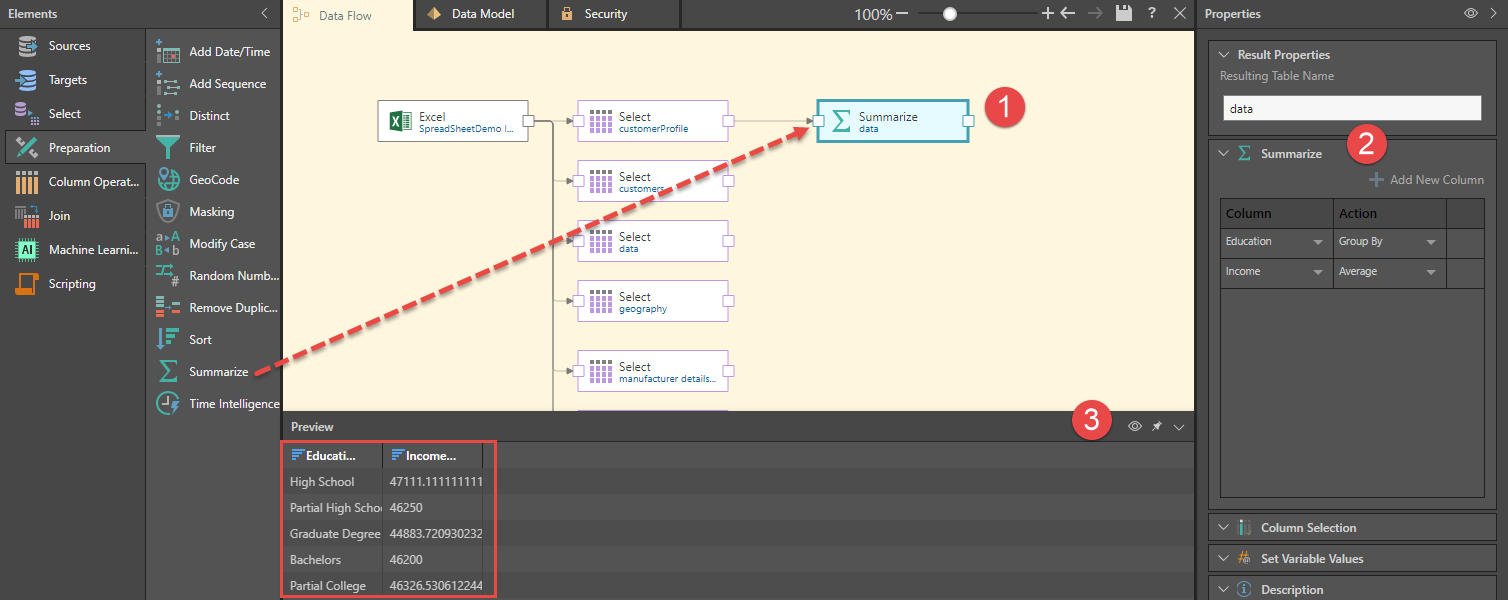
Task: Click the zoom slider handle
Action: [950, 14]
